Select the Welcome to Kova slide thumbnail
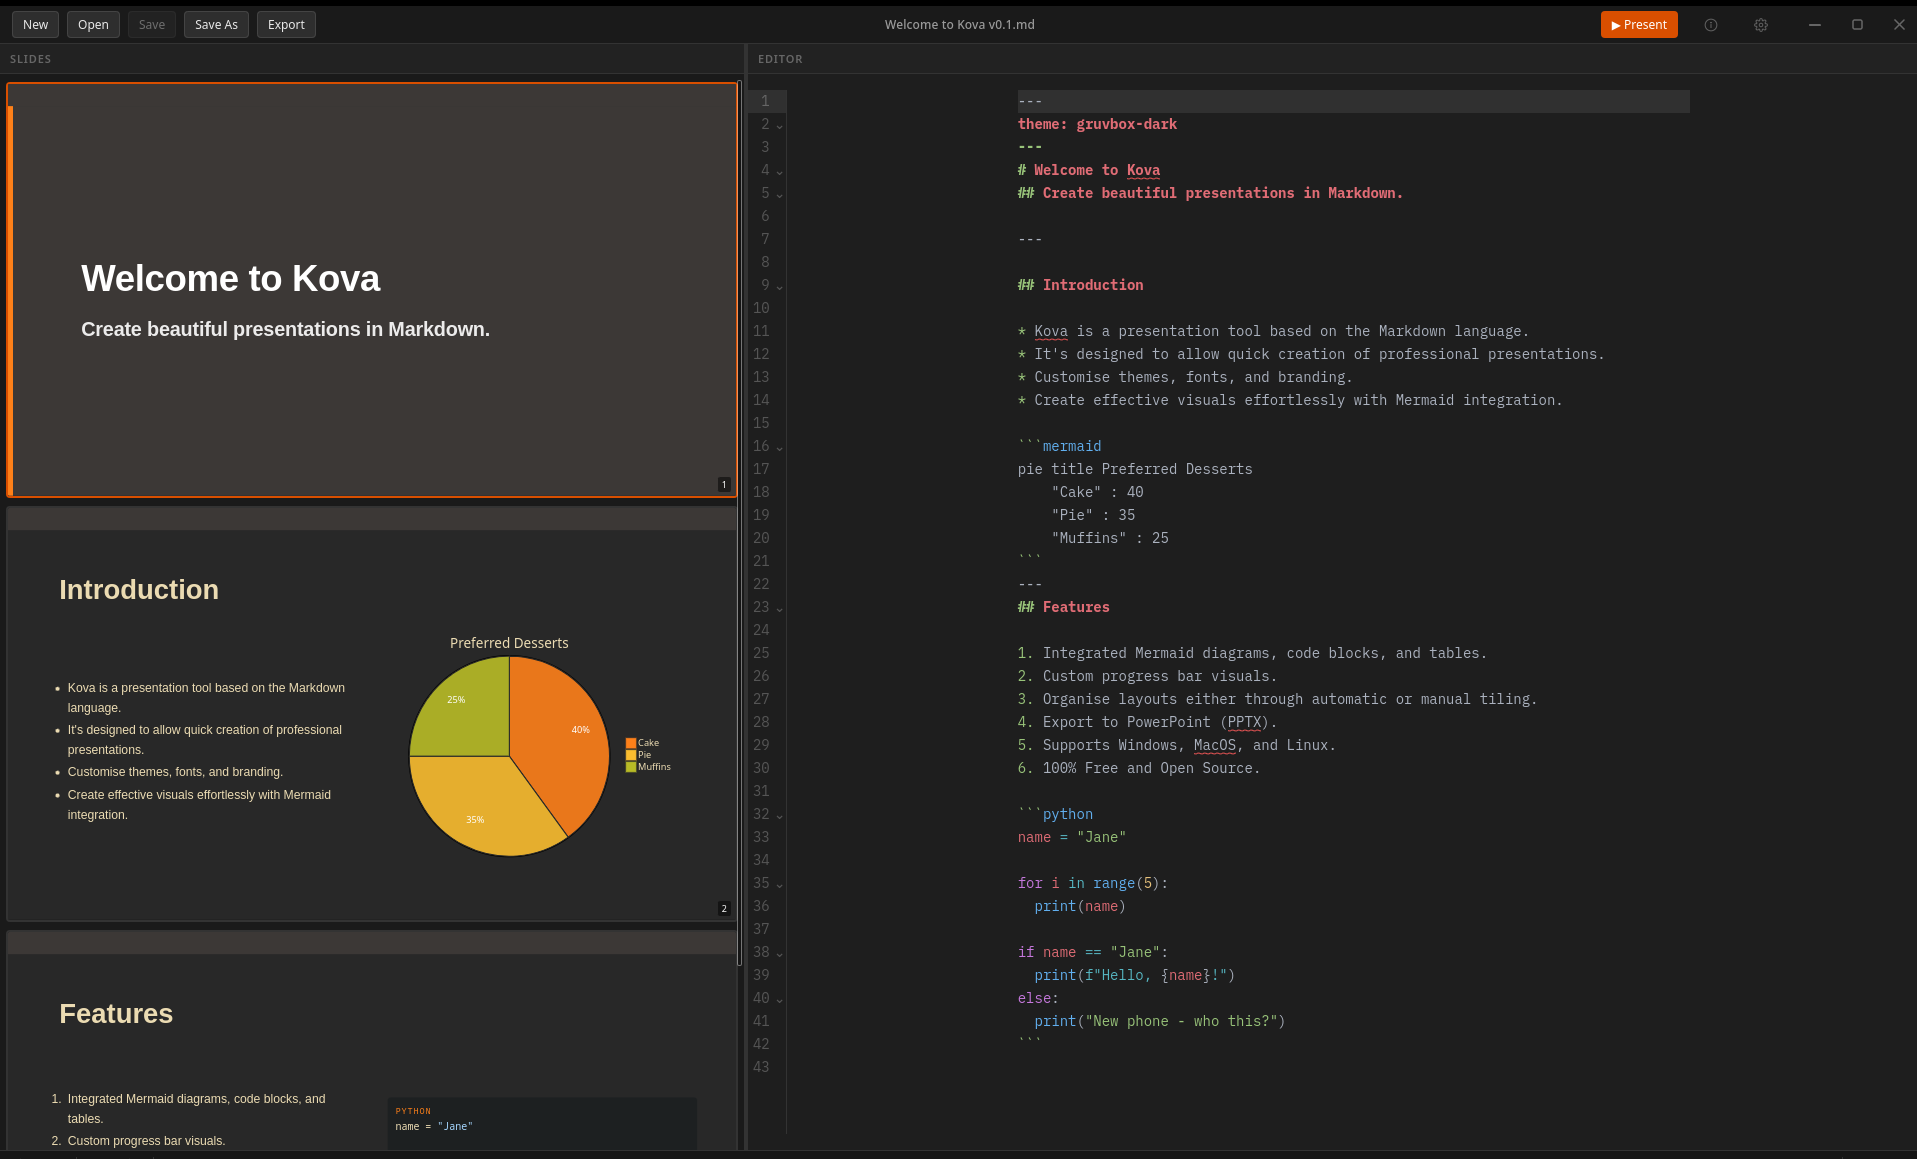Viewport: 1917px width, 1159px height. (372, 290)
